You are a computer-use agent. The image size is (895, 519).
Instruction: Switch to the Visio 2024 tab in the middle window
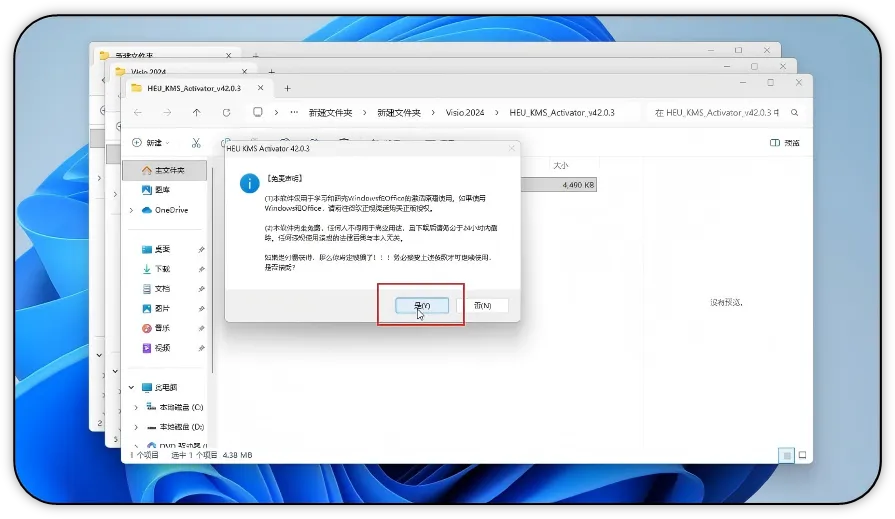[x=148, y=72]
